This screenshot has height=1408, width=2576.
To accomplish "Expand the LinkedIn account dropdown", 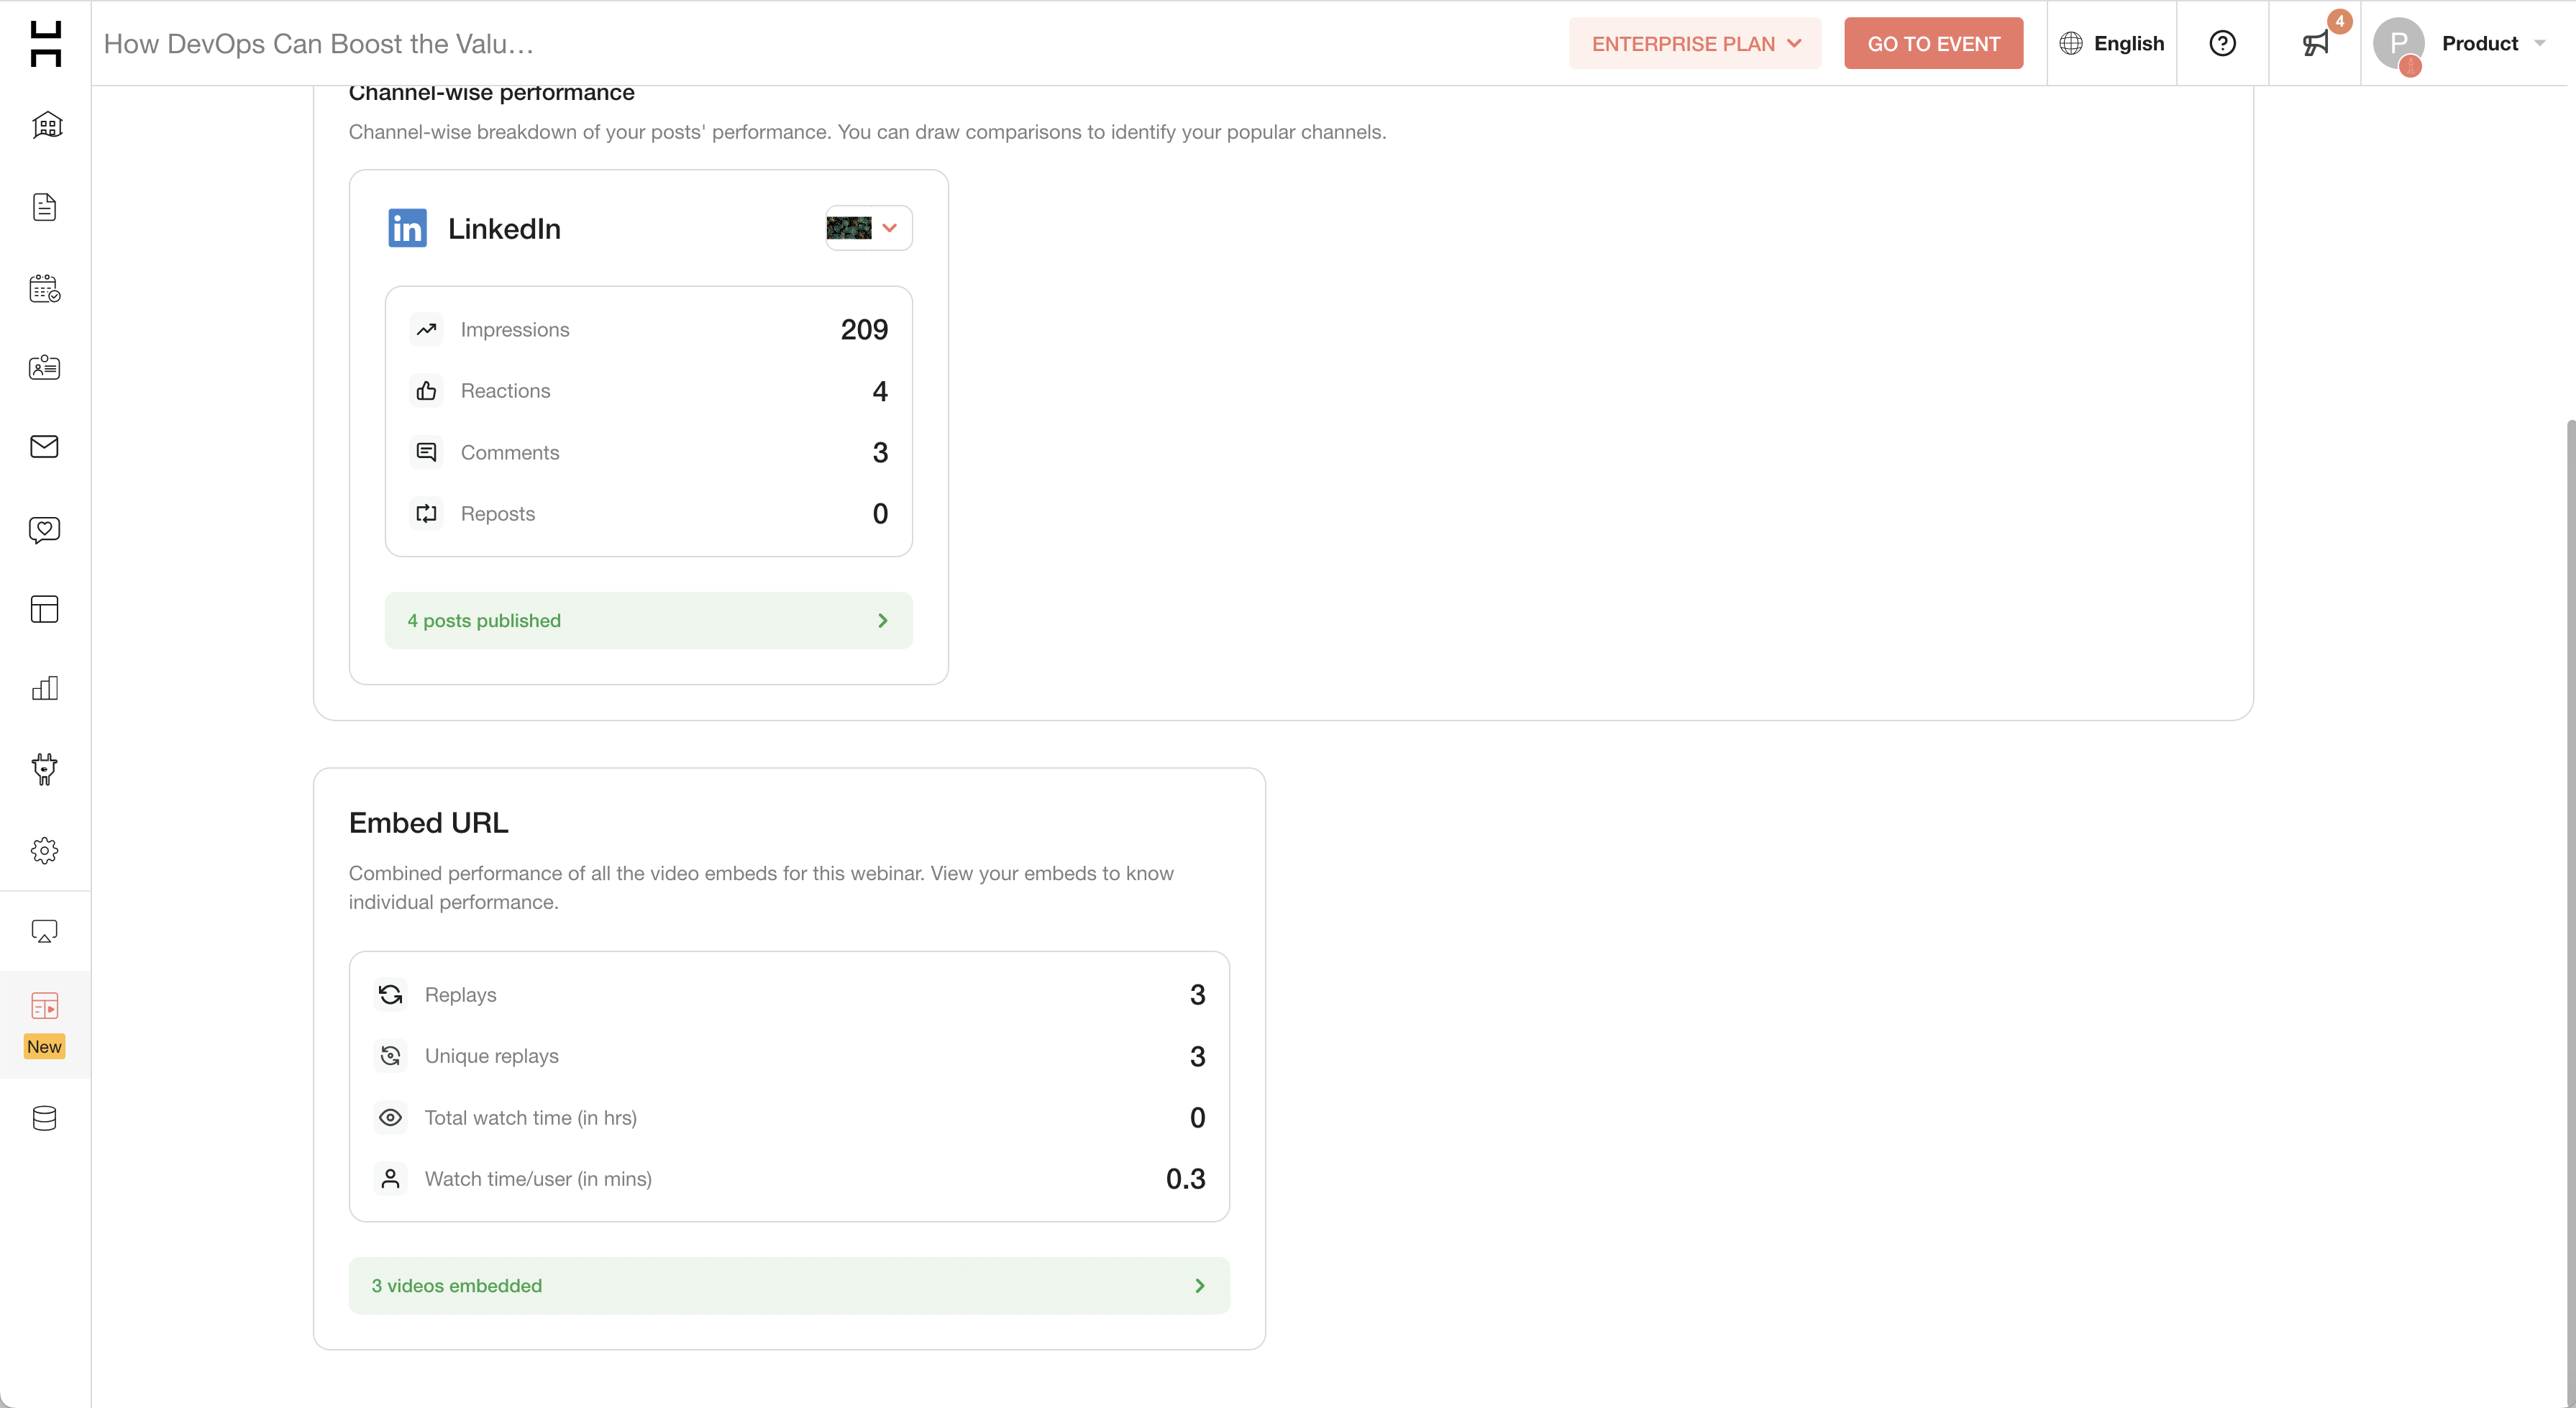I will point(868,228).
